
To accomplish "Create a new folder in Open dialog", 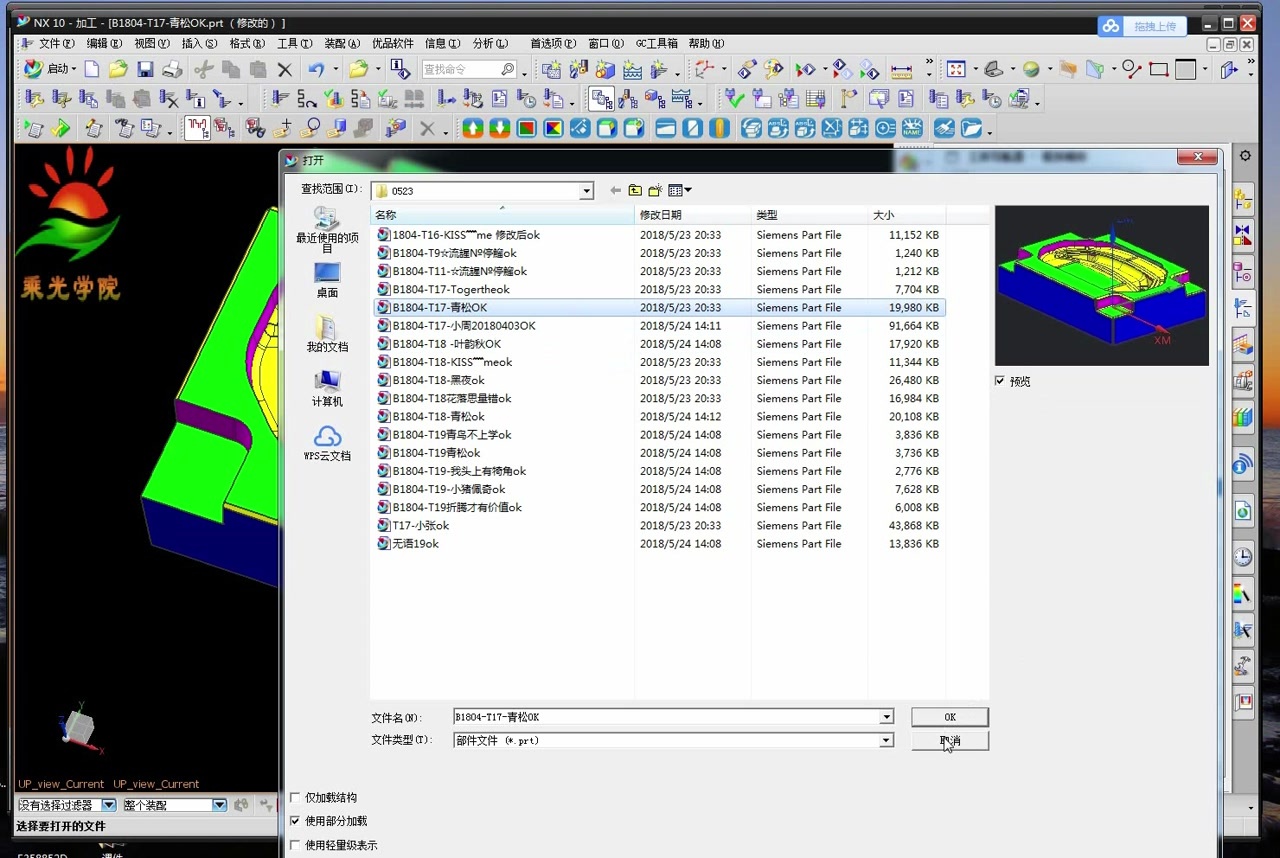I will coord(655,190).
